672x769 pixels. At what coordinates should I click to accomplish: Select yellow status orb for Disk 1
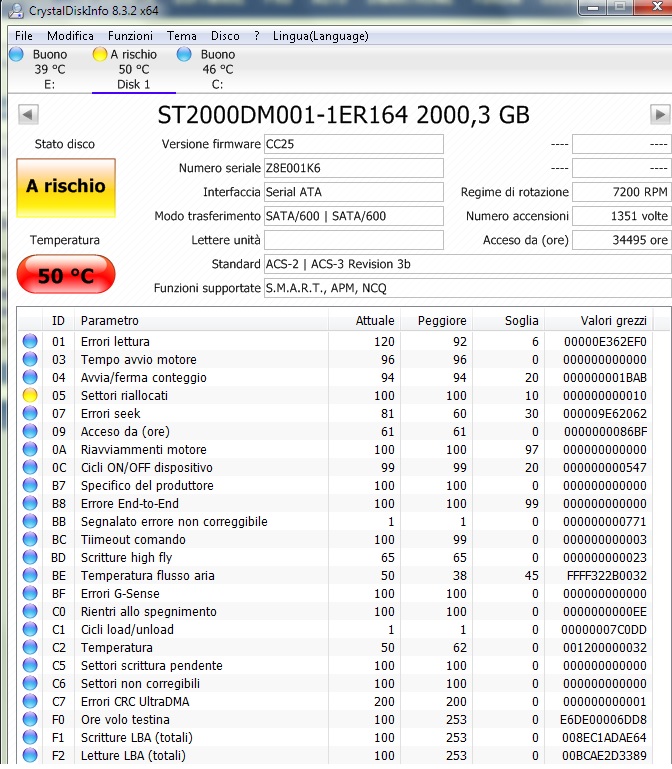point(100,54)
